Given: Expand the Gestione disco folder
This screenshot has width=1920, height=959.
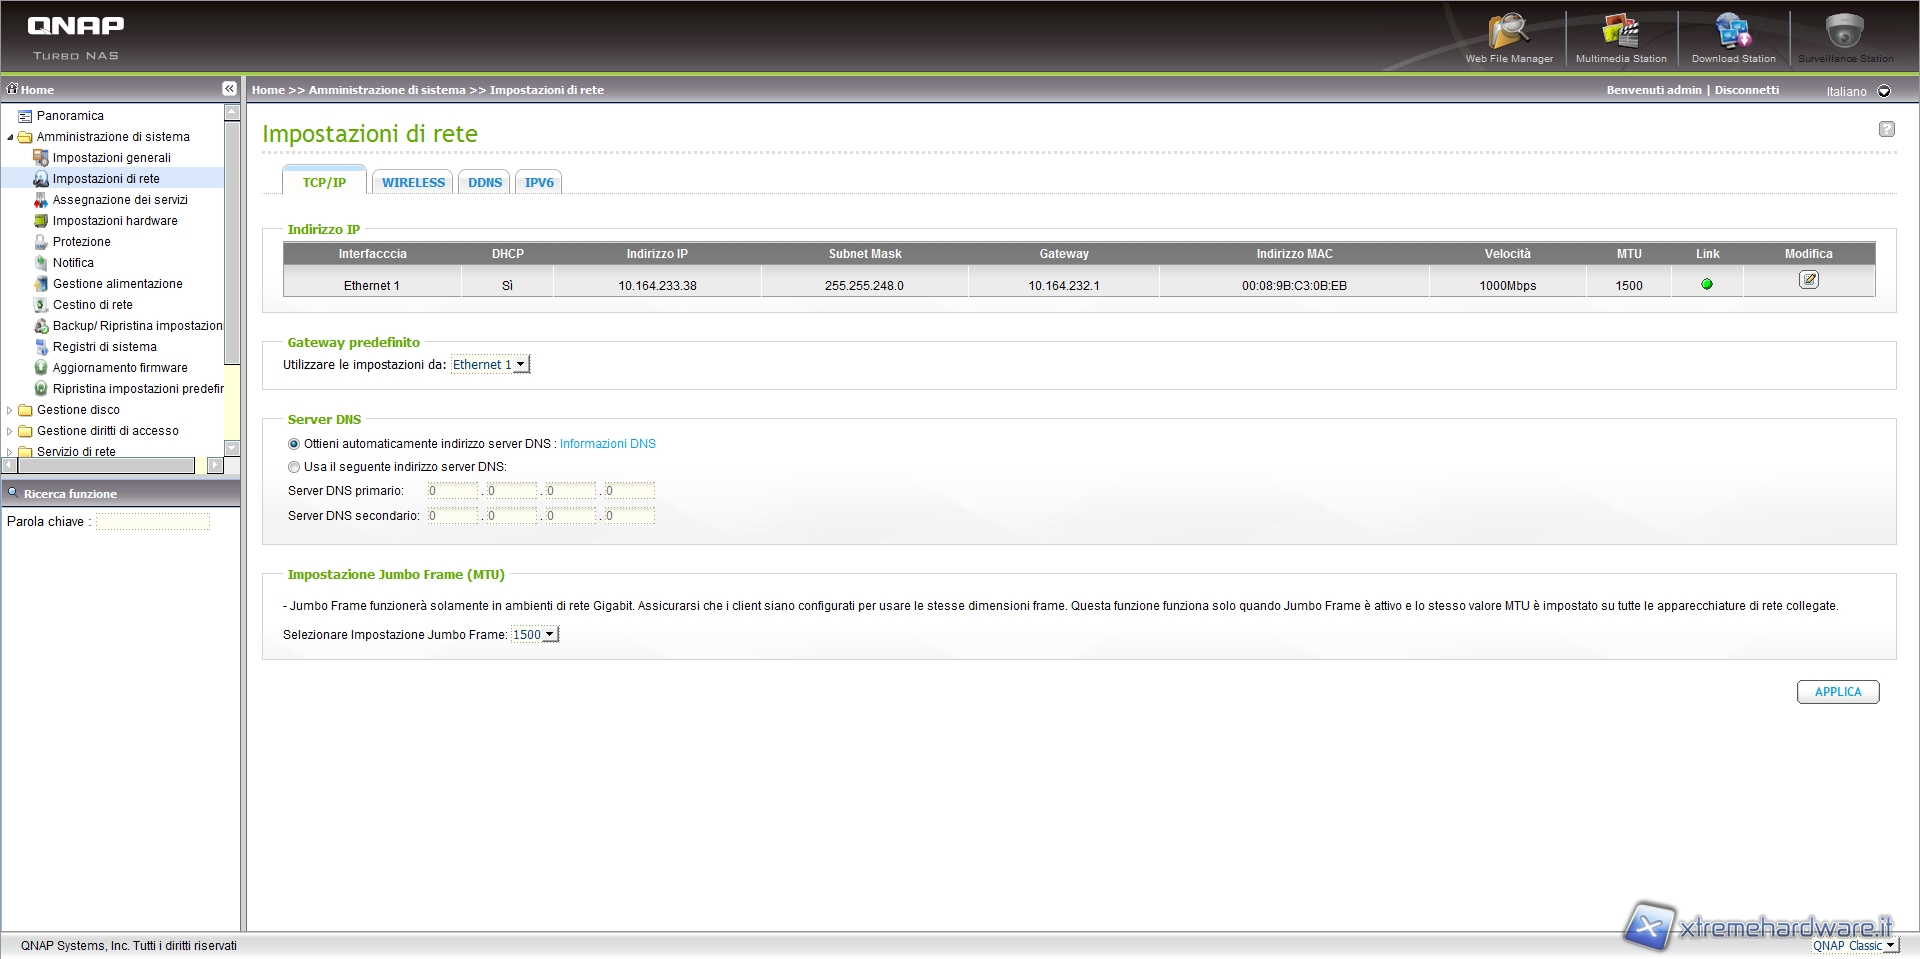Looking at the screenshot, I should 10,410.
